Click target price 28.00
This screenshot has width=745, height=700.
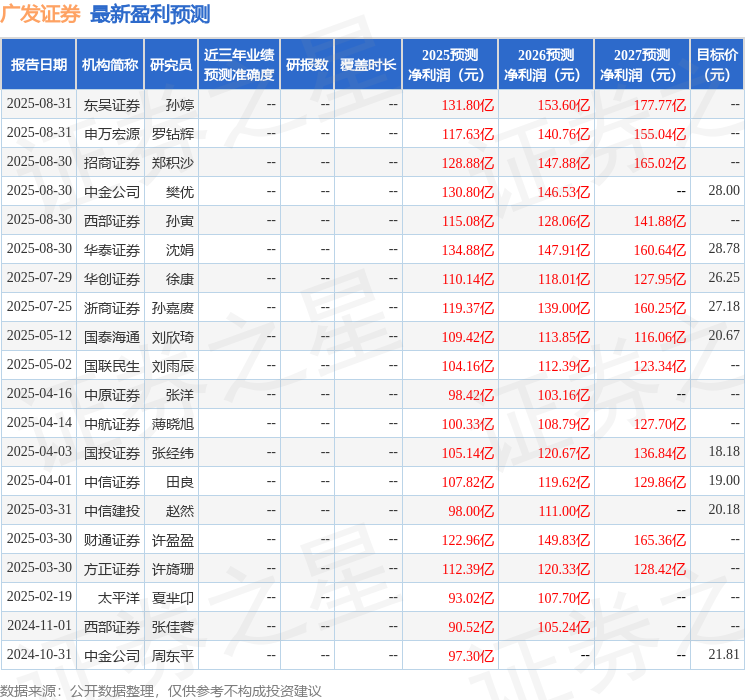tap(724, 190)
